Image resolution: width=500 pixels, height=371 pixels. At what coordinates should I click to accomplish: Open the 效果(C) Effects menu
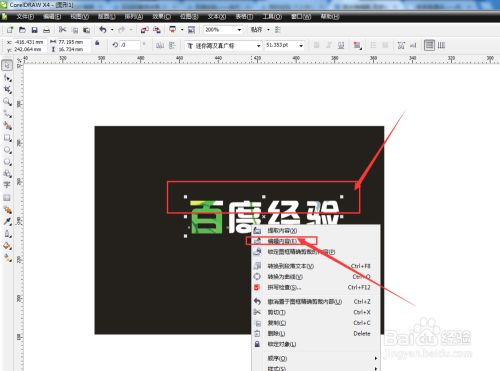coord(162,16)
